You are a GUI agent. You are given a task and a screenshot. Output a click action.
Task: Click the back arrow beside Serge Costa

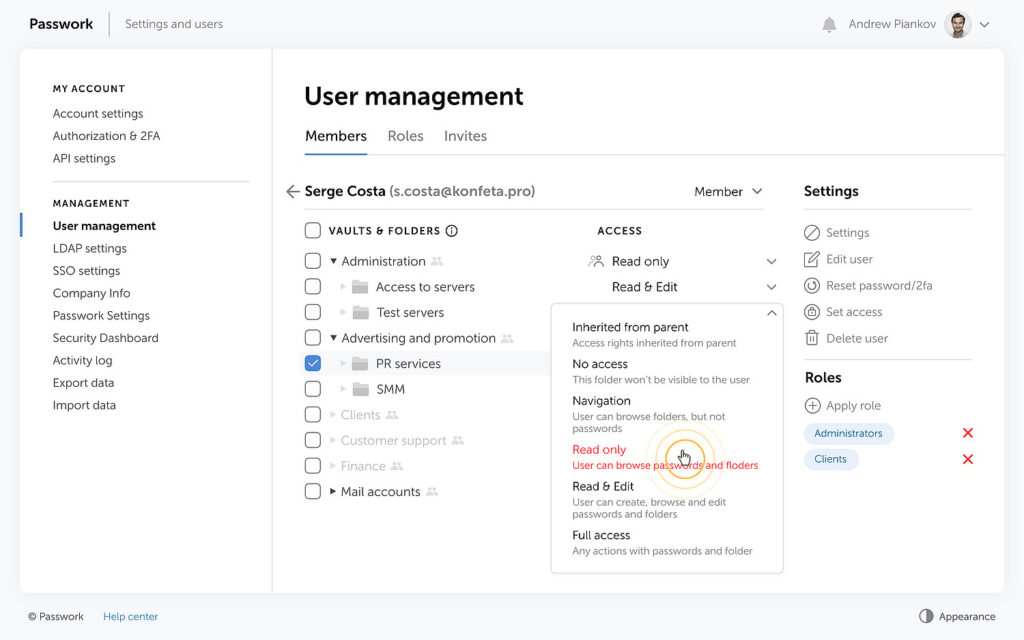coord(292,191)
